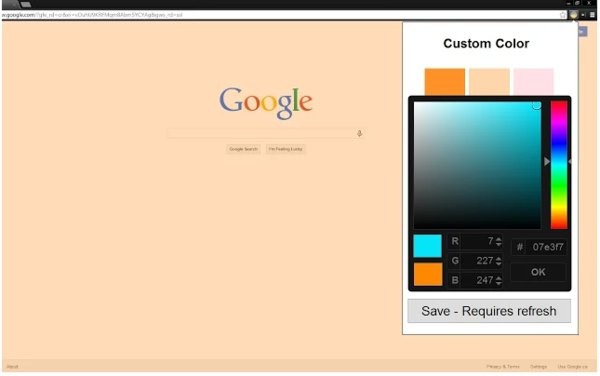Screen dimensions: 600x376
Task: Click the Save - Requires refresh button
Action: tap(489, 311)
